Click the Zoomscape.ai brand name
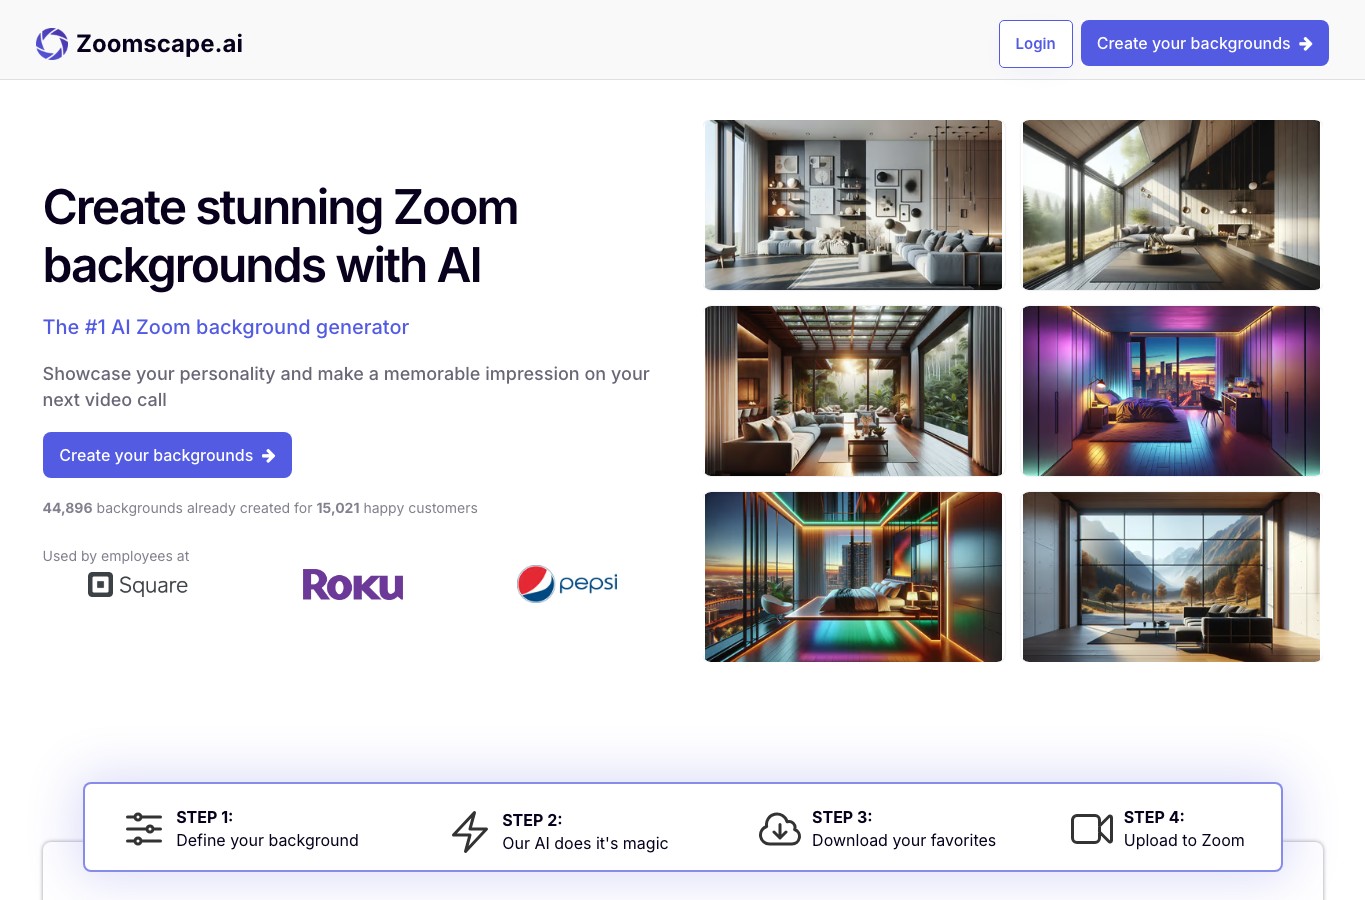The width and height of the screenshot is (1365, 900). click(160, 44)
